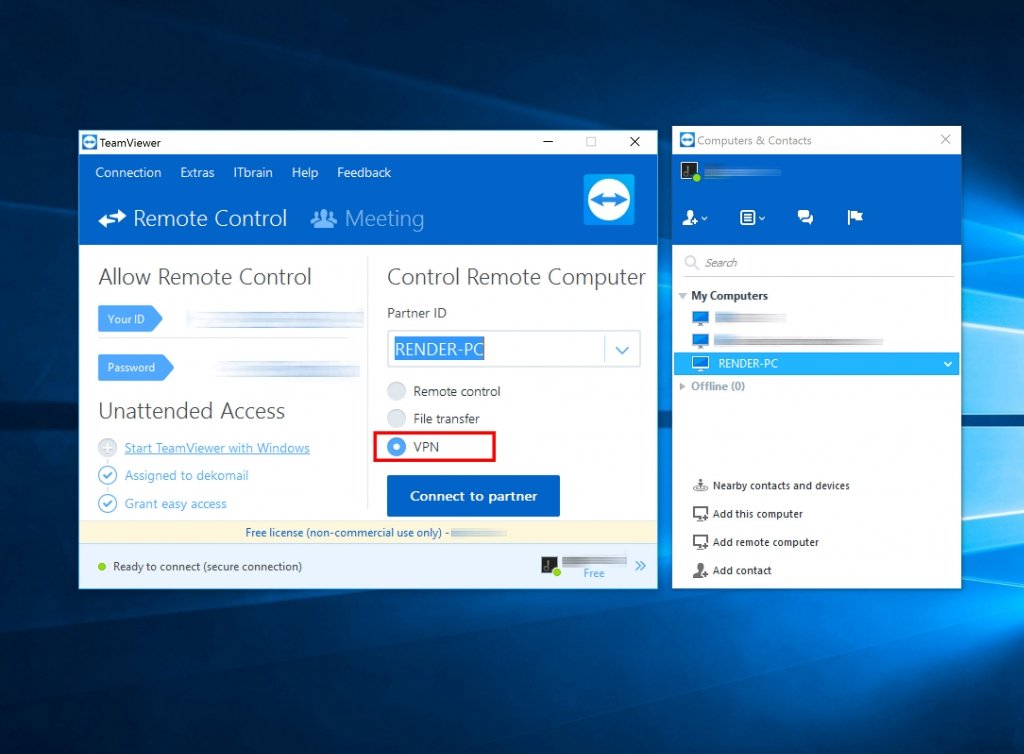Click the TeamViewer title bar app icon
Screen dimensions: 1024x754
pyautogui.click(x=89, y=142)
